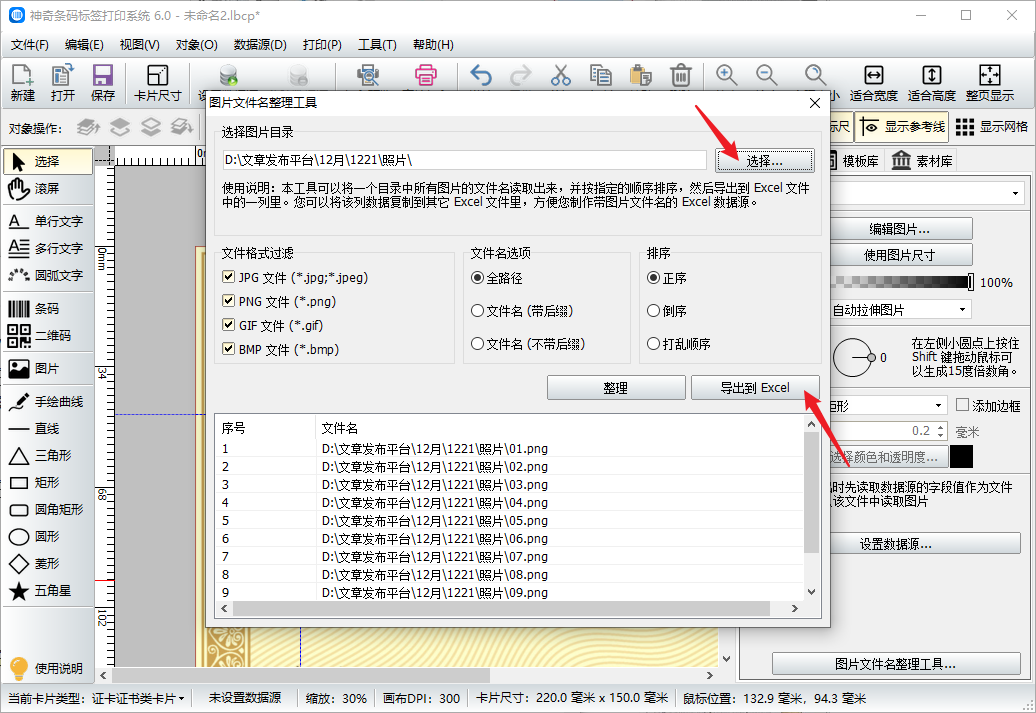Toggle 显示参考线 guide lines button
Screen dimensions: 1036x713
click(x=902, y=127)
